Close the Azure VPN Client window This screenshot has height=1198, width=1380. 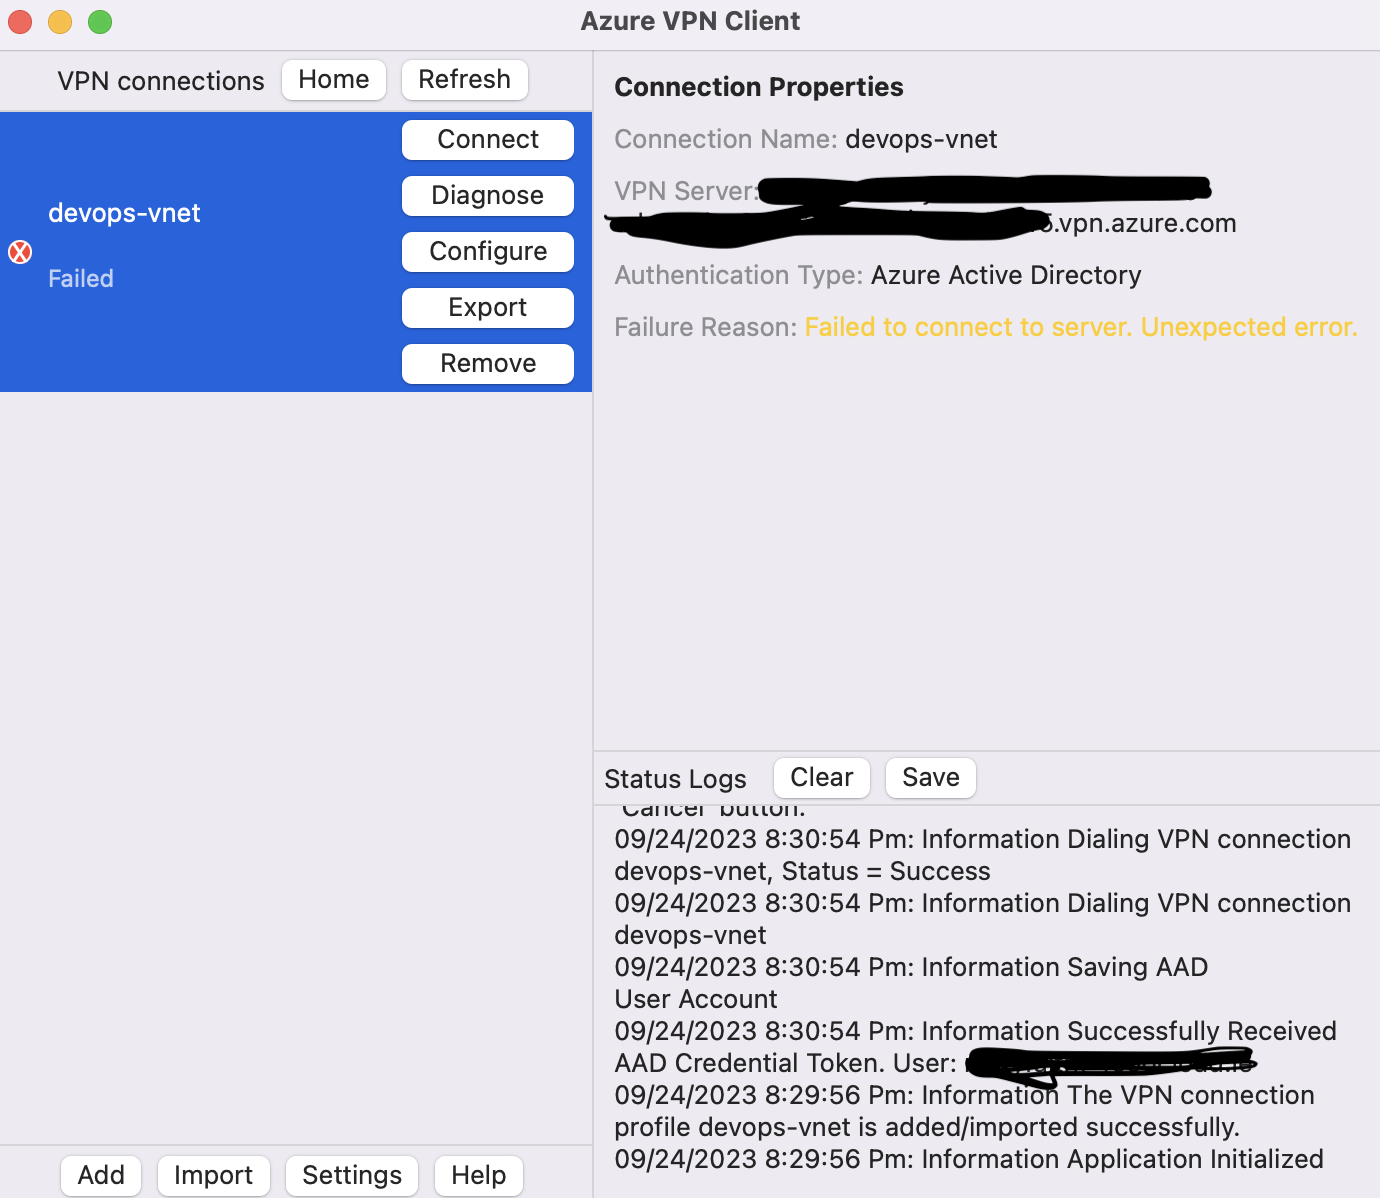(20, 21)
